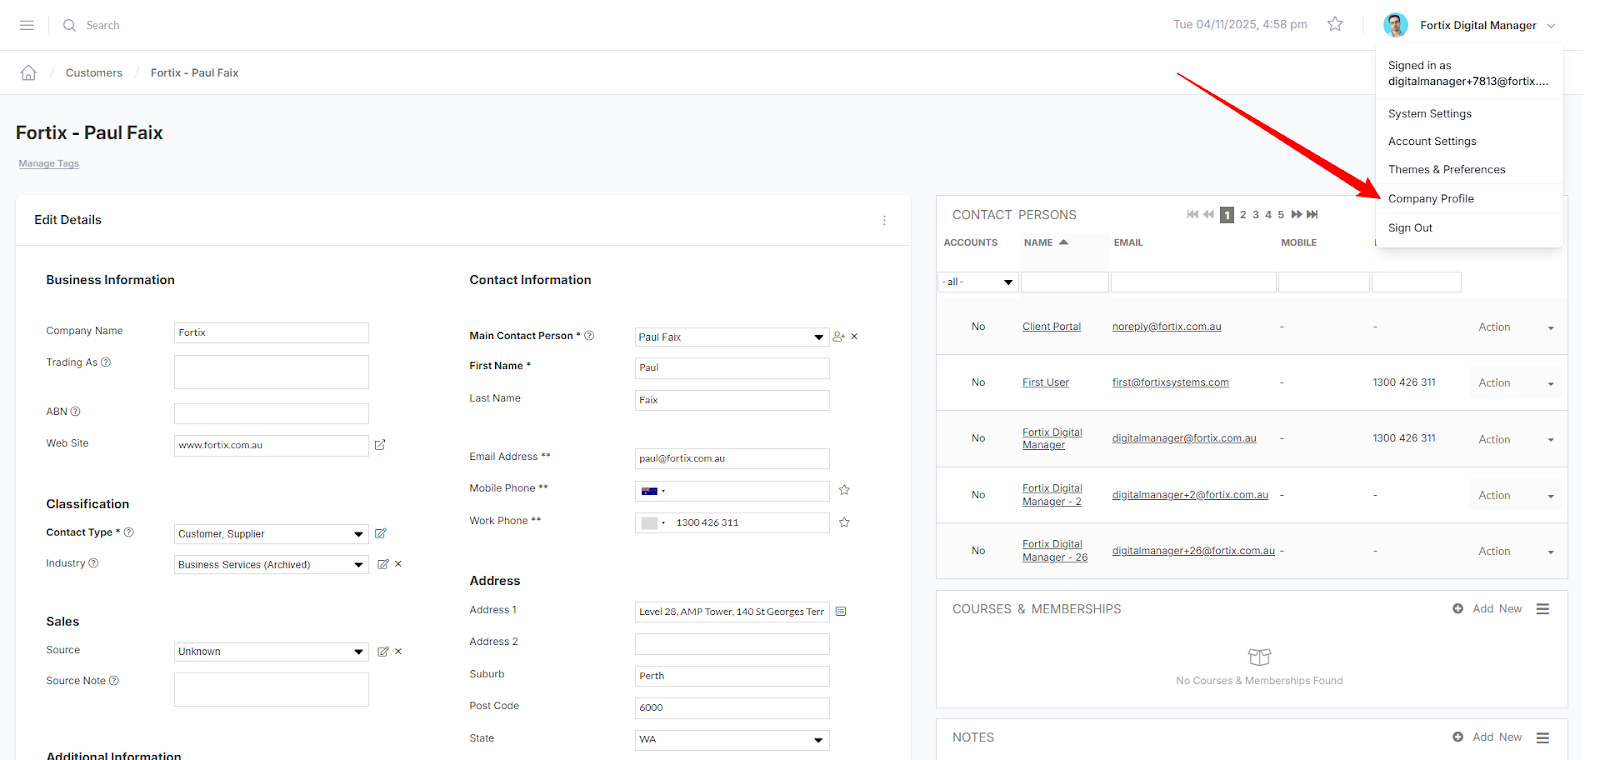1600x760 pixels.
Task: Jump to last contact persons page
Action: pos(1312,214)
